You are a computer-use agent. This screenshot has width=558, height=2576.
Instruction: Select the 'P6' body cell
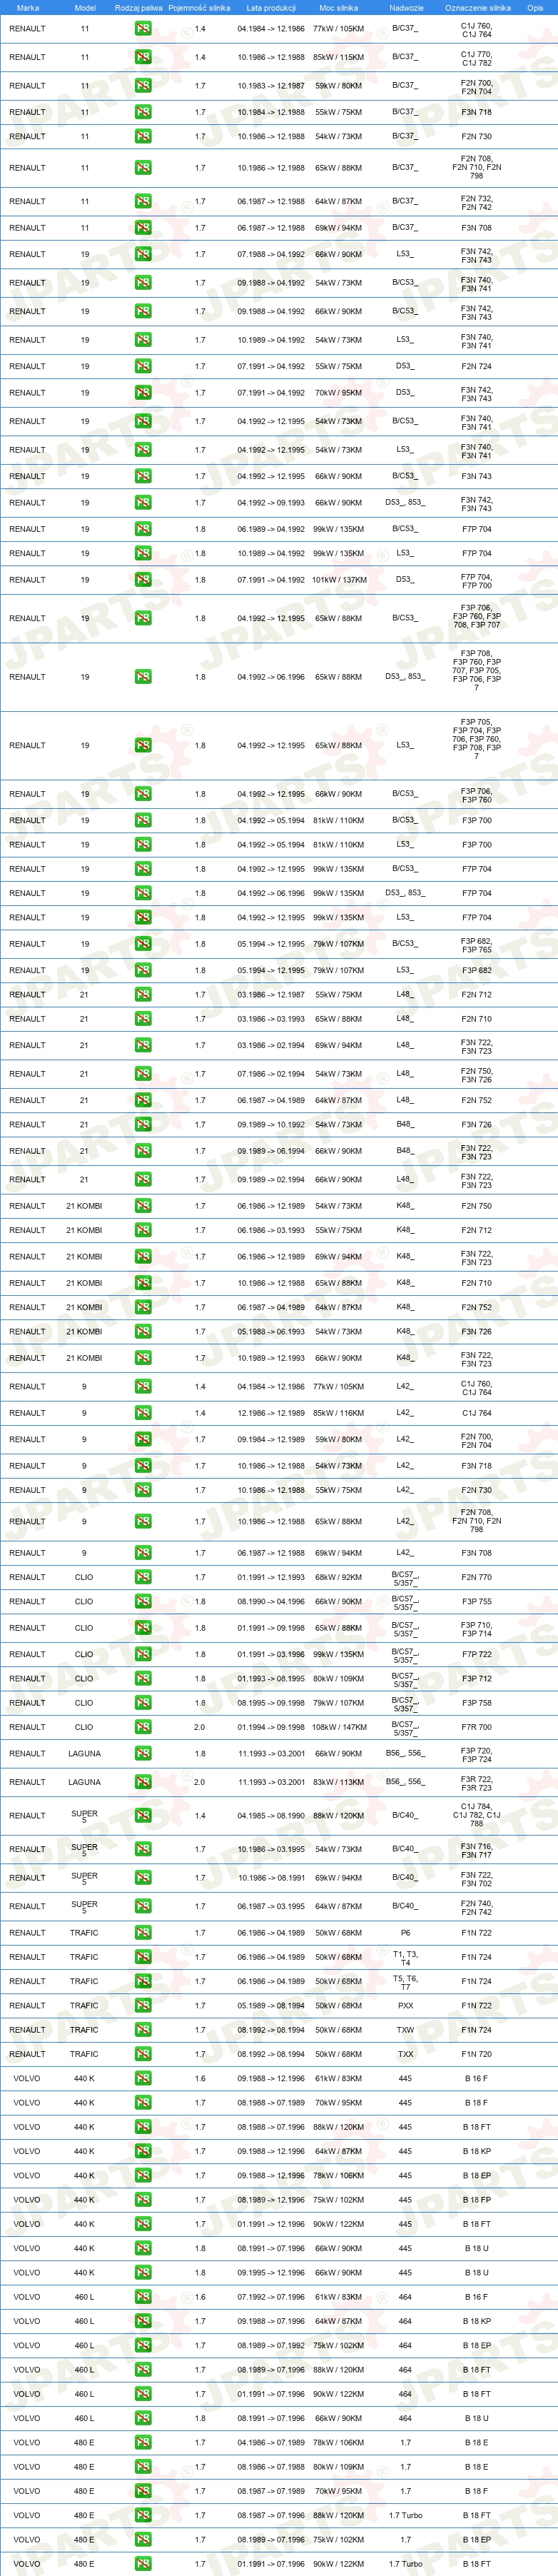[405, 1933]
